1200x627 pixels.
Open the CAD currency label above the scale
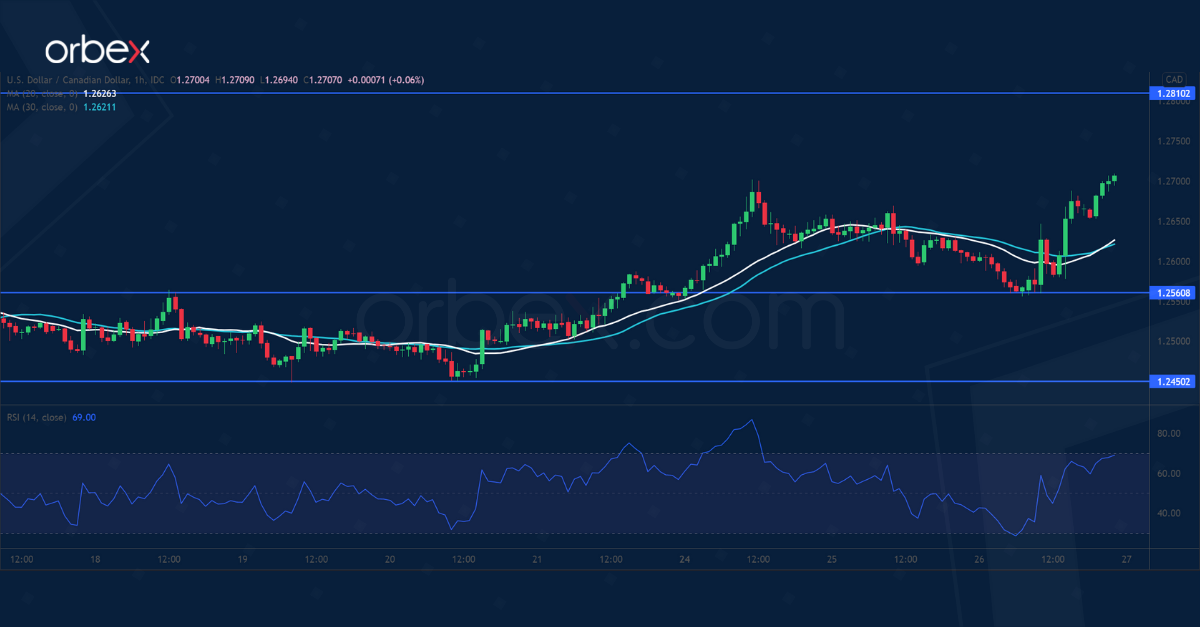tap(1172, 78)
